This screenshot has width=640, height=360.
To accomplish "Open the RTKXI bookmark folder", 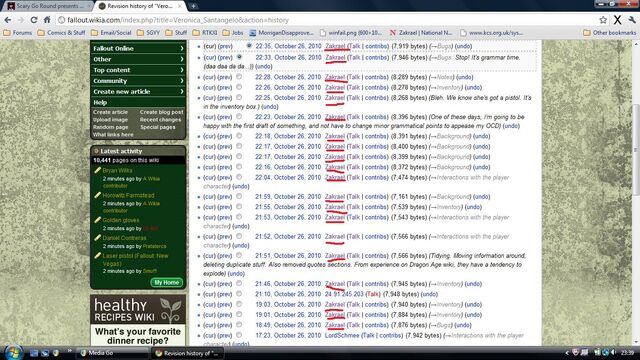I will click(x=205, y=33).
